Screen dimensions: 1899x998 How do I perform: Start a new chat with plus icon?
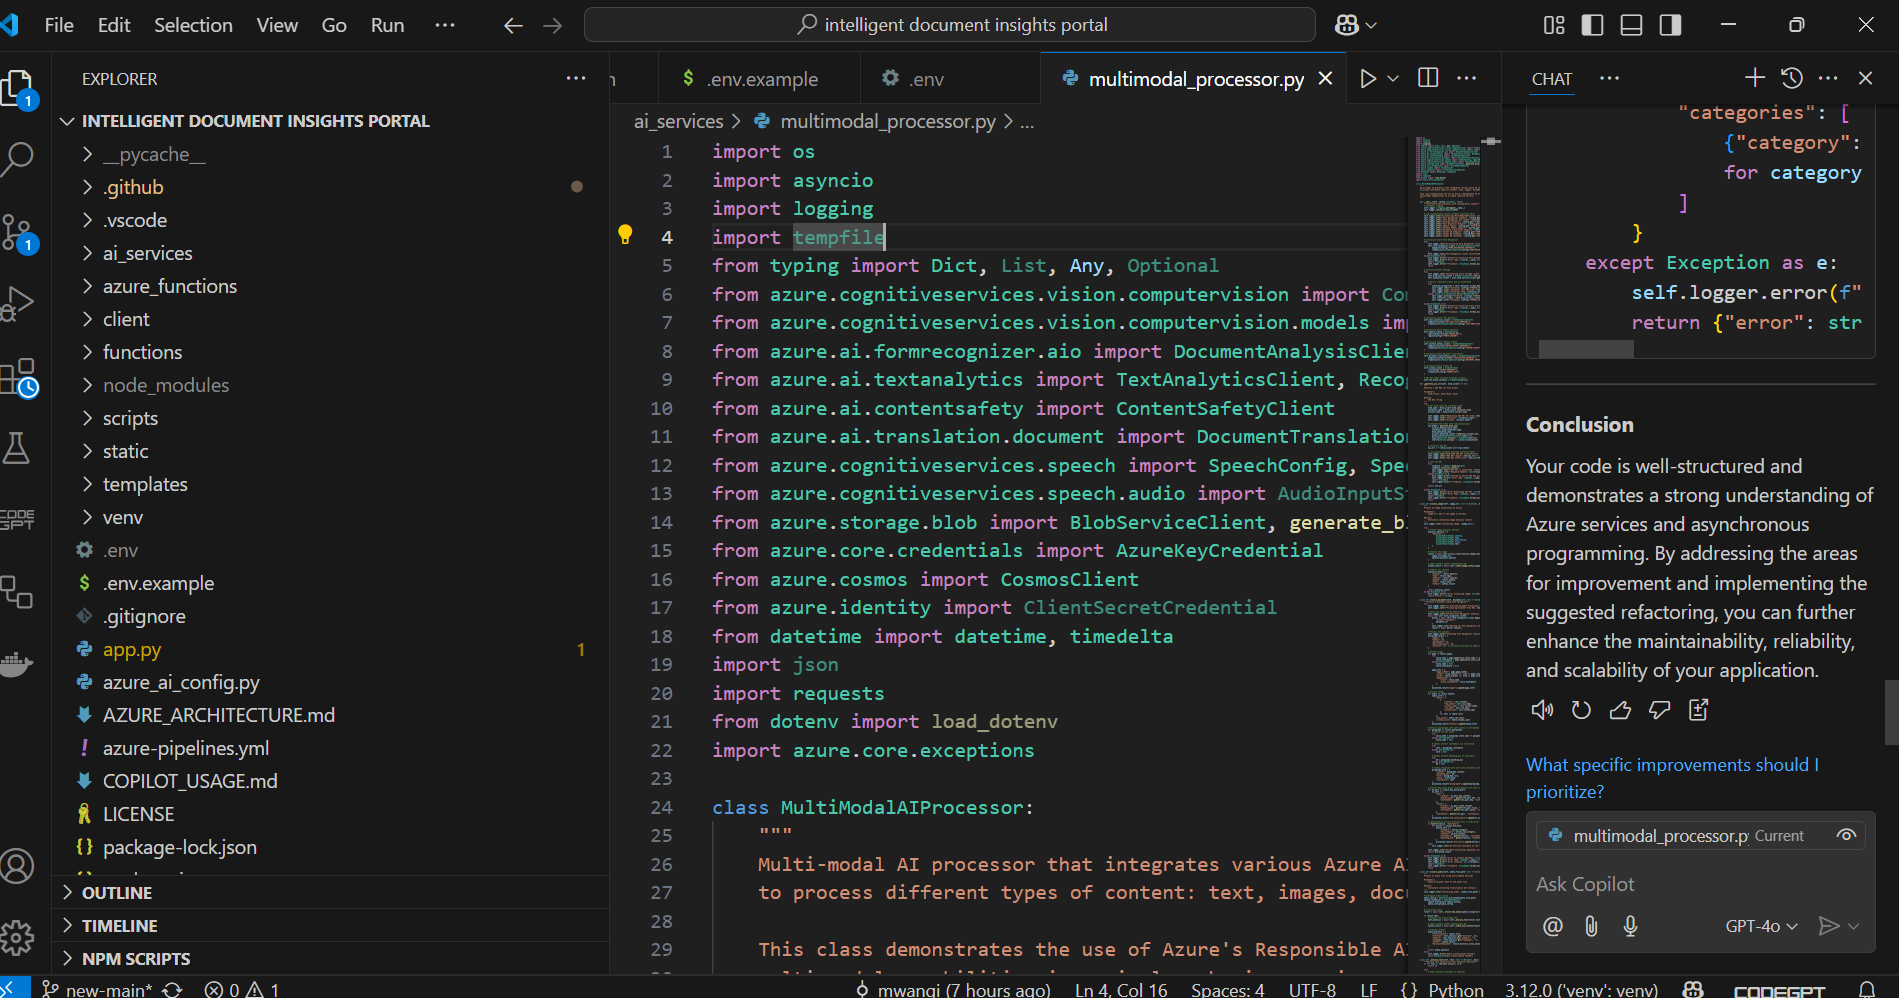coord(1755,78)
